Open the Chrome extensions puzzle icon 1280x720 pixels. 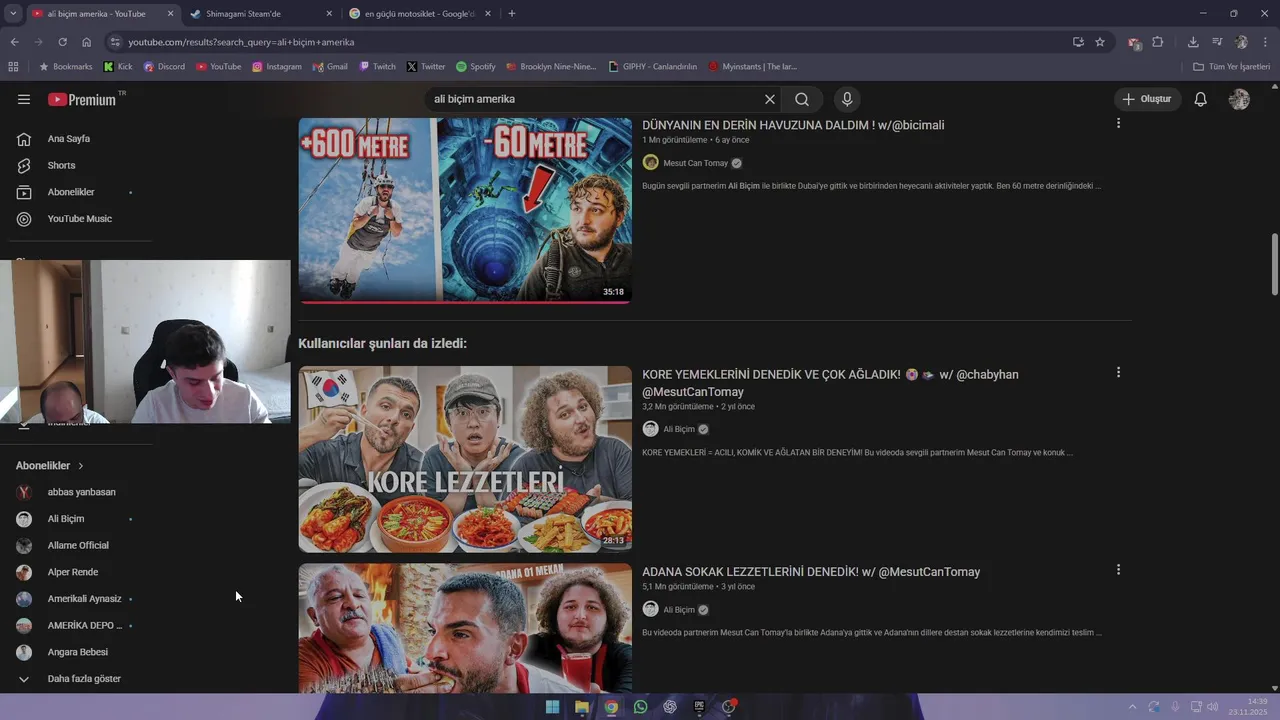click(1158, 42)
